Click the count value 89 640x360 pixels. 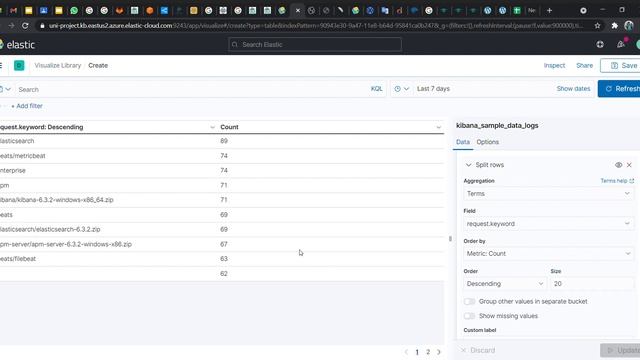[224, 141]
